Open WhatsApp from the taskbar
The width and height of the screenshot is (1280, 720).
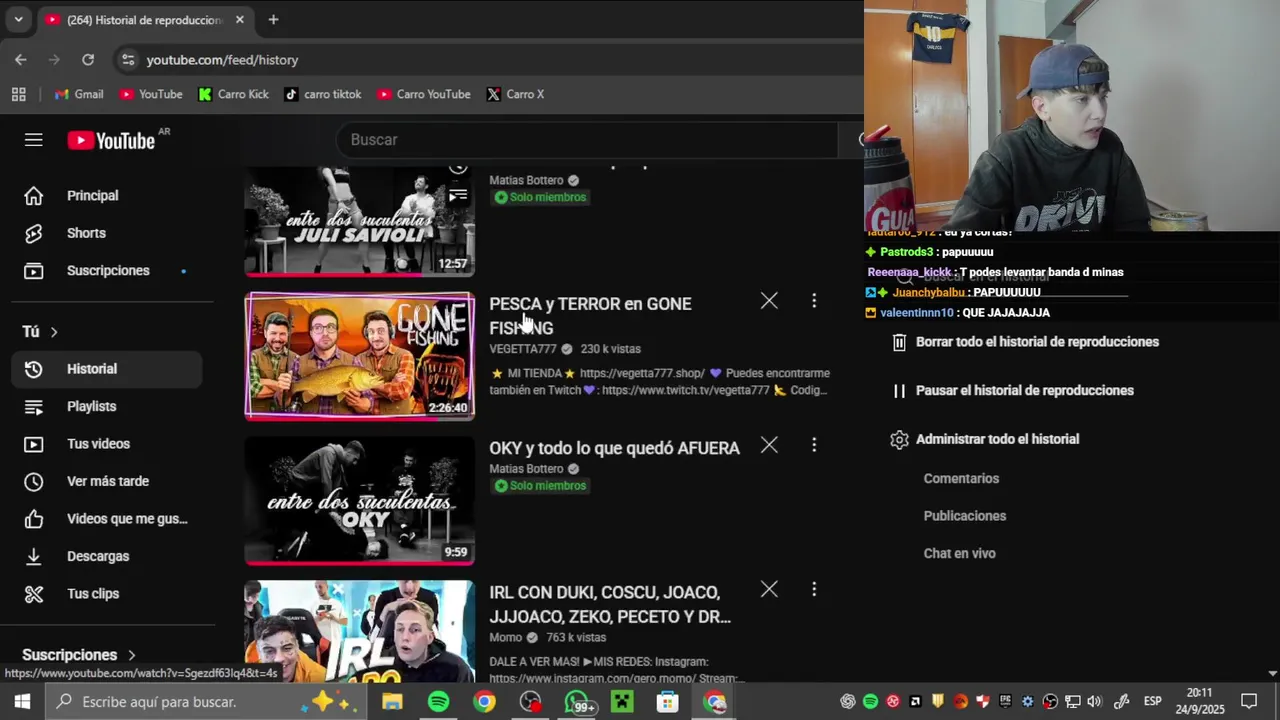click(578, 702)
